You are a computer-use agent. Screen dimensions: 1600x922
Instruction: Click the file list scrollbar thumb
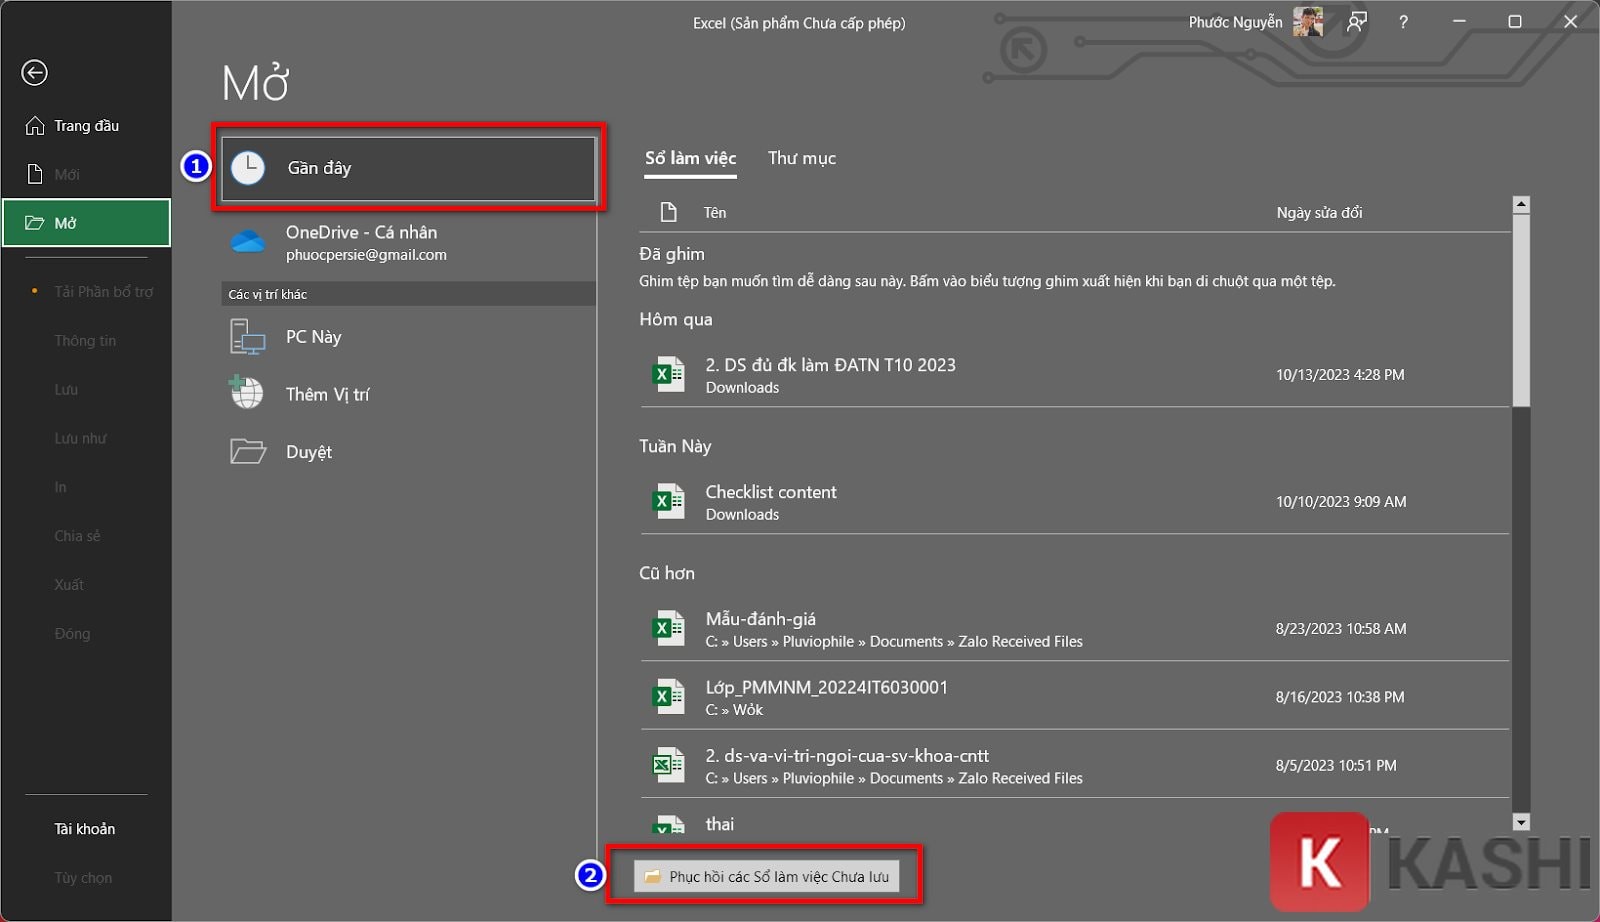coord(1521,310)
